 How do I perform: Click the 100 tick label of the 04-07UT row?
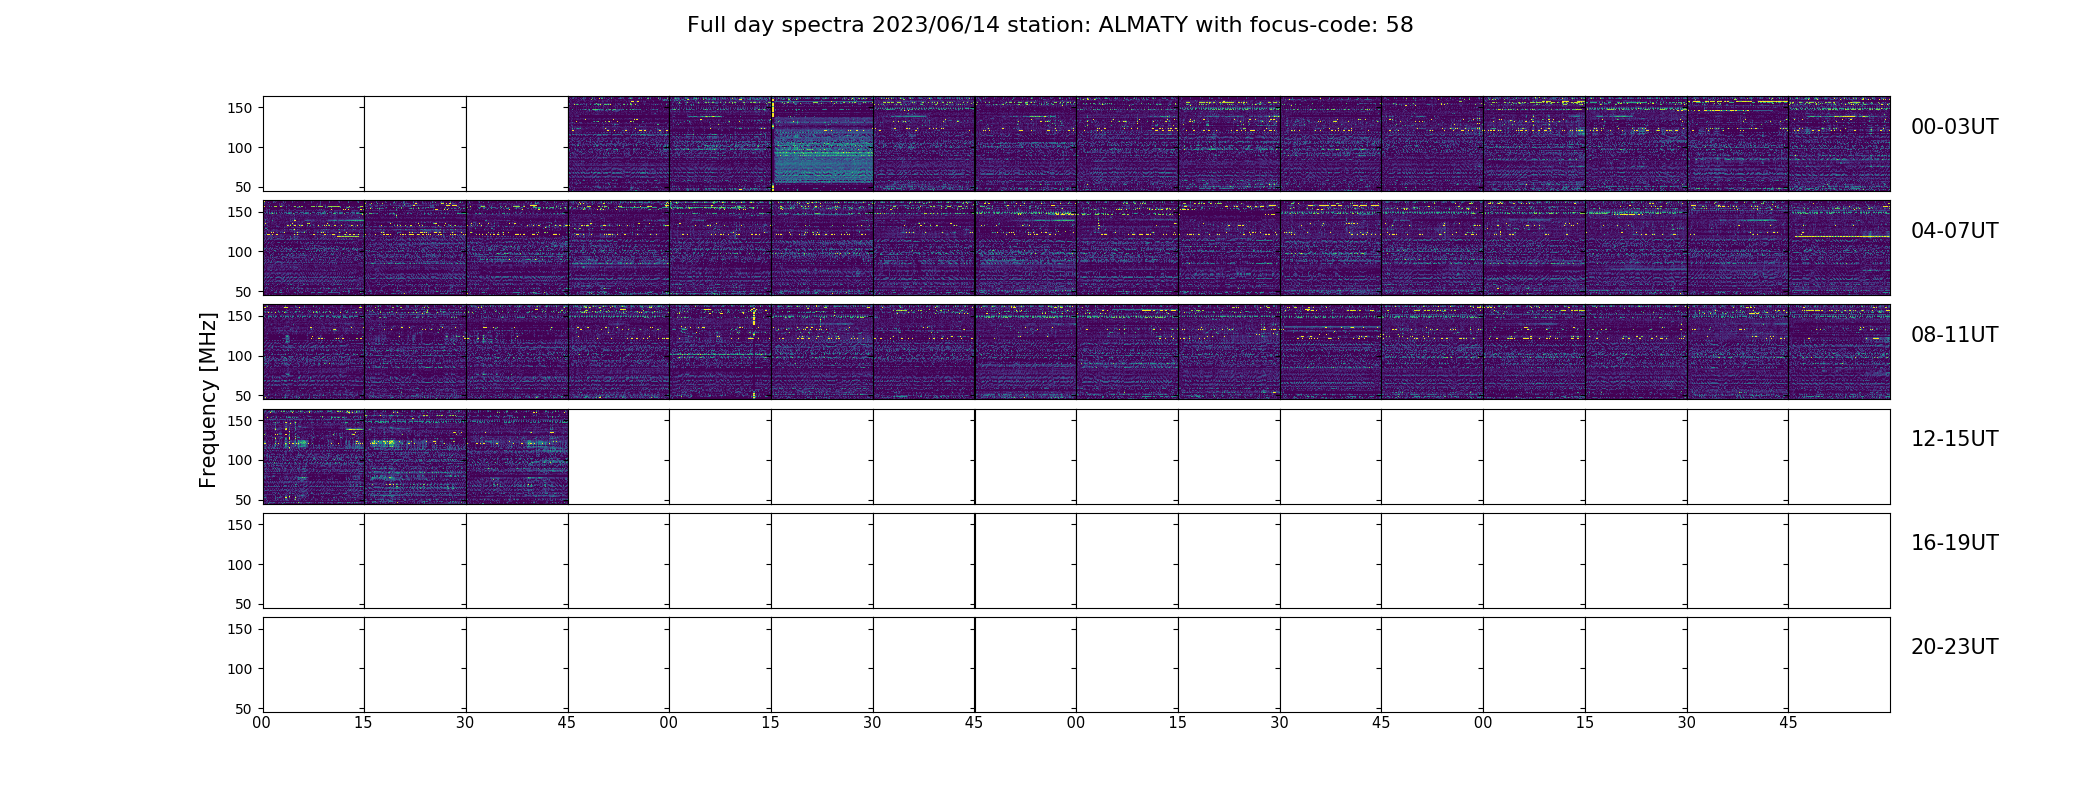click(241, 252)
